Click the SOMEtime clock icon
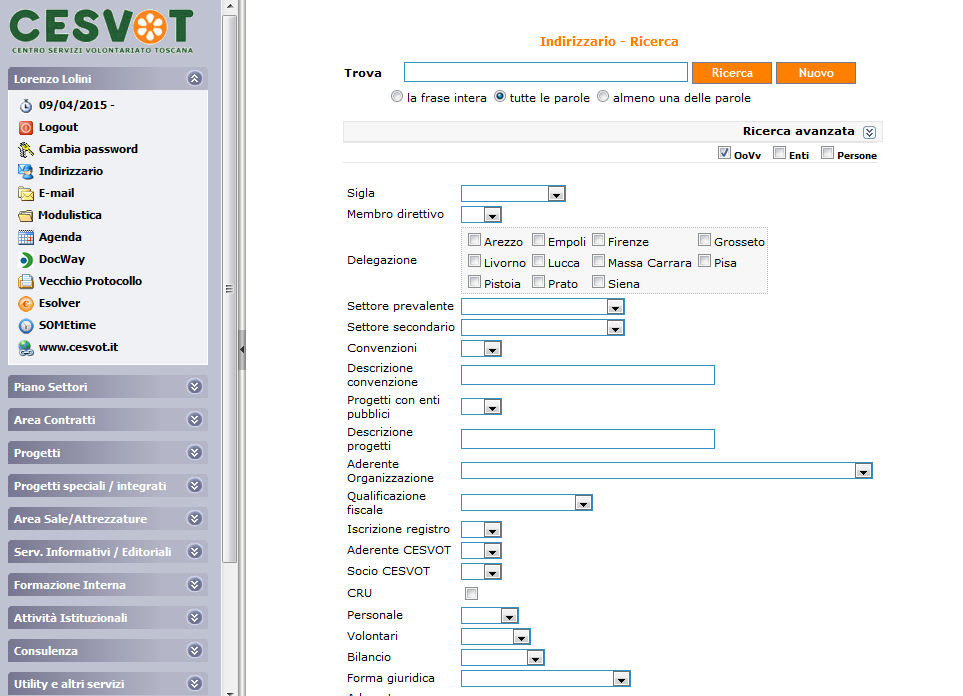The image size is (963, 696). coord(26,326)
